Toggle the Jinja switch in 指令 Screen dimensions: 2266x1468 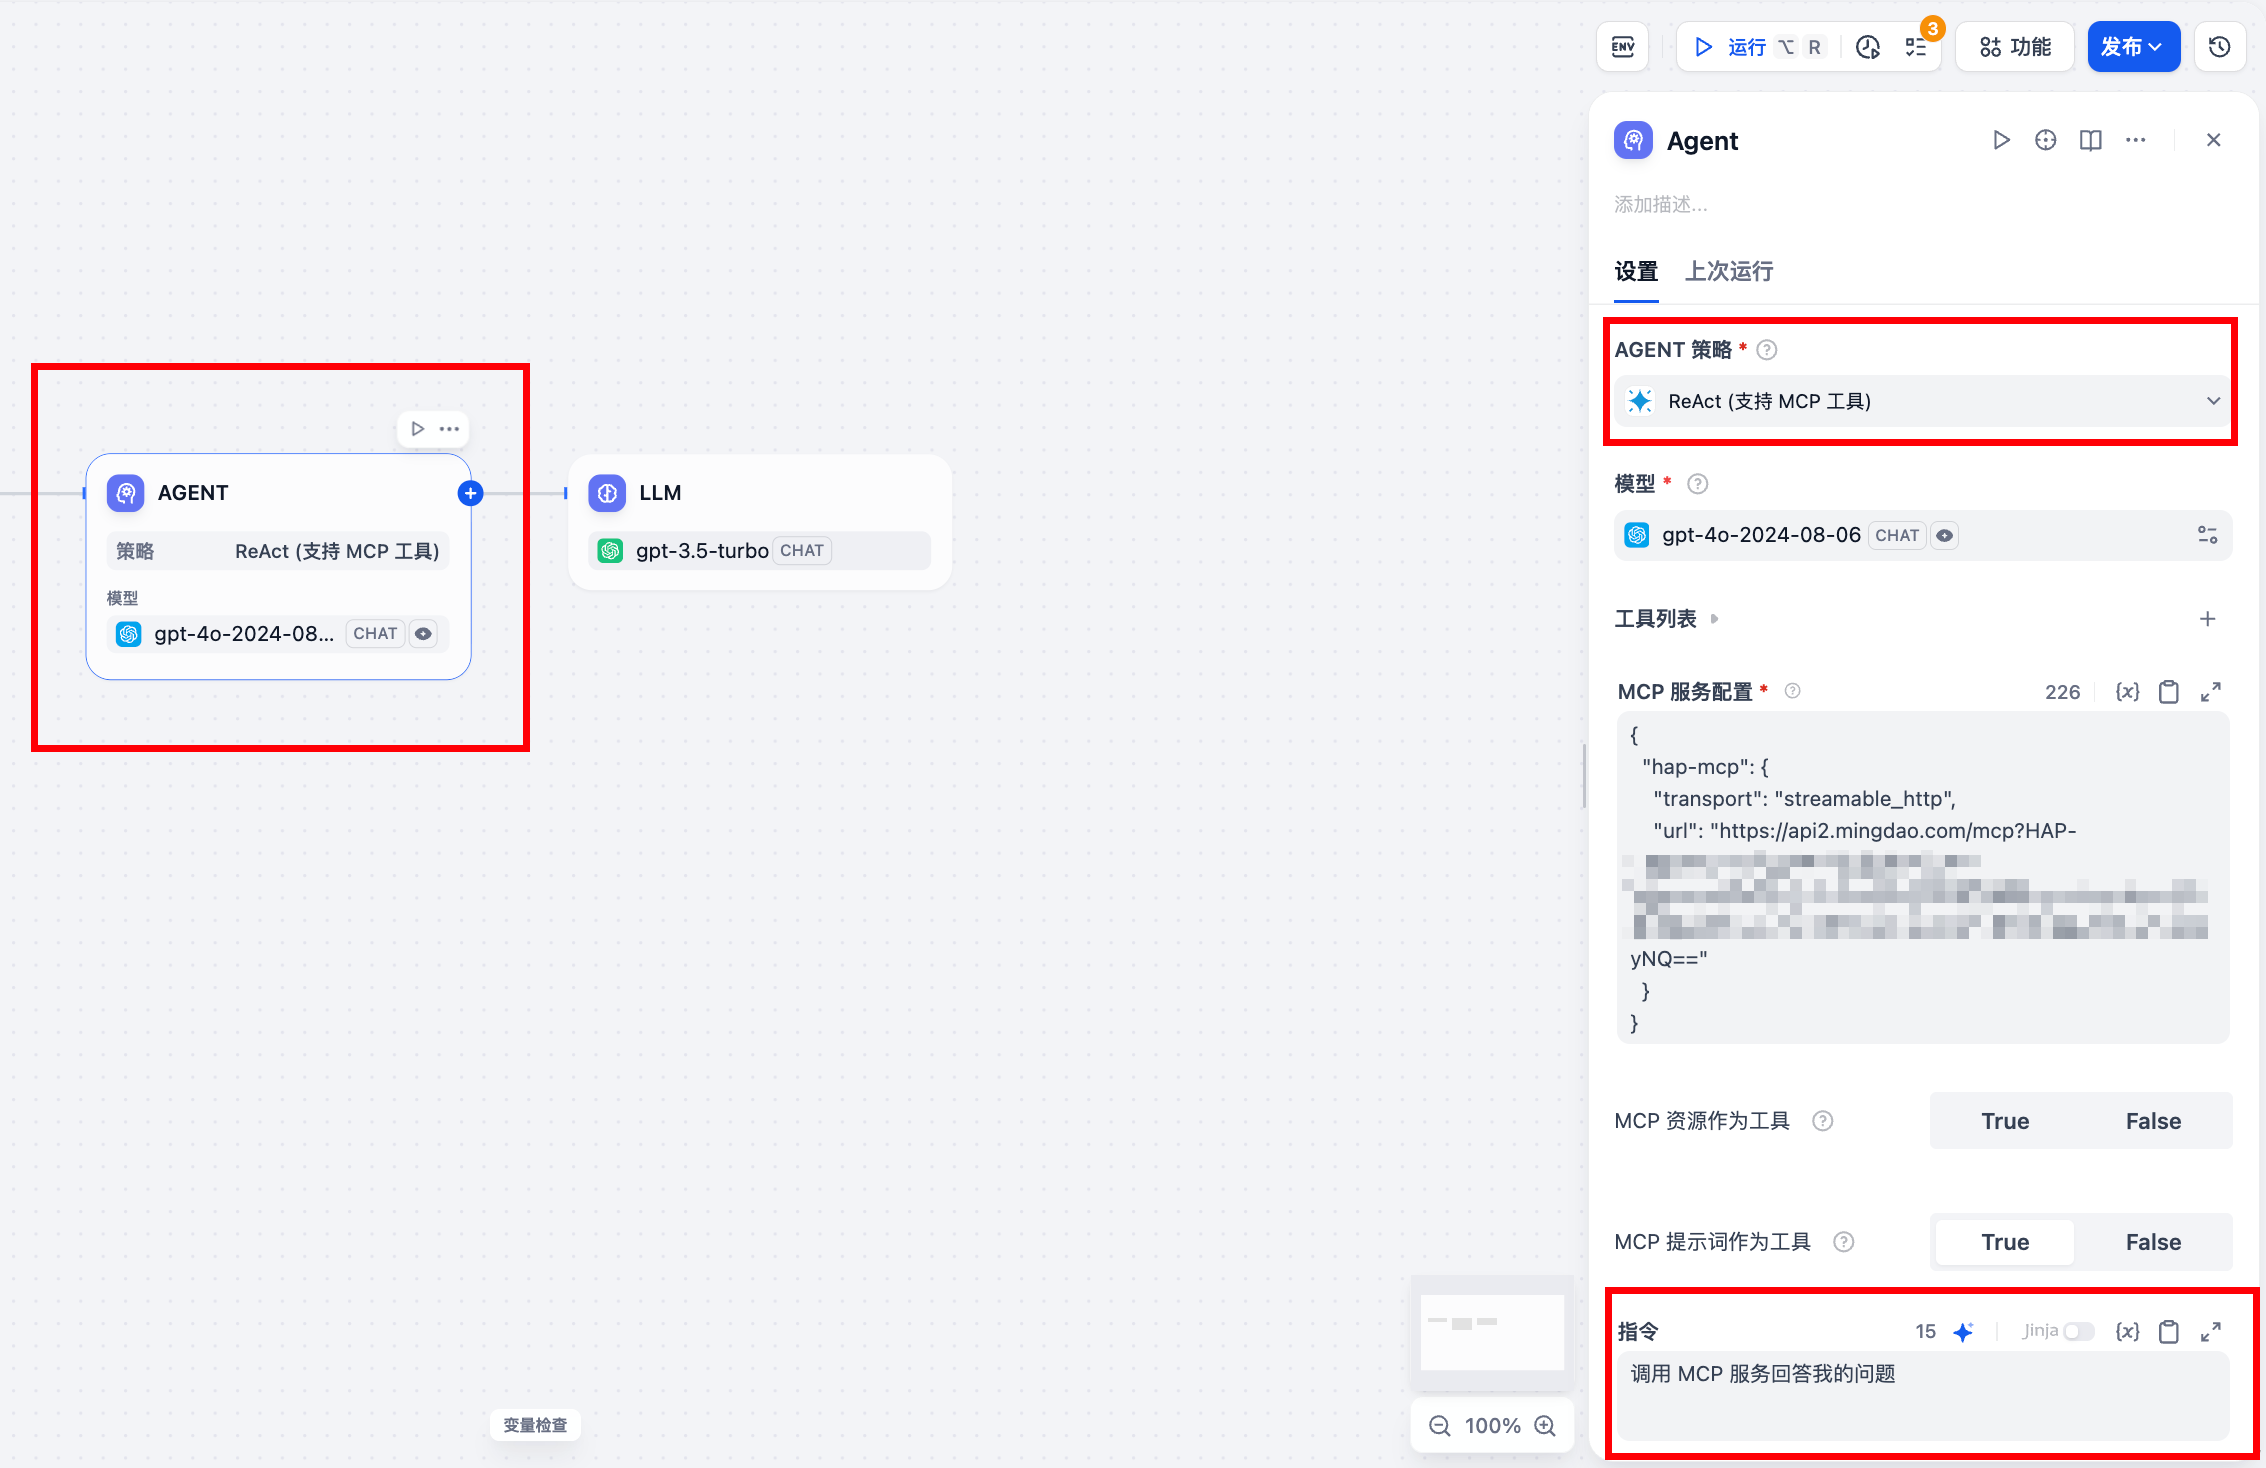2078,1332
